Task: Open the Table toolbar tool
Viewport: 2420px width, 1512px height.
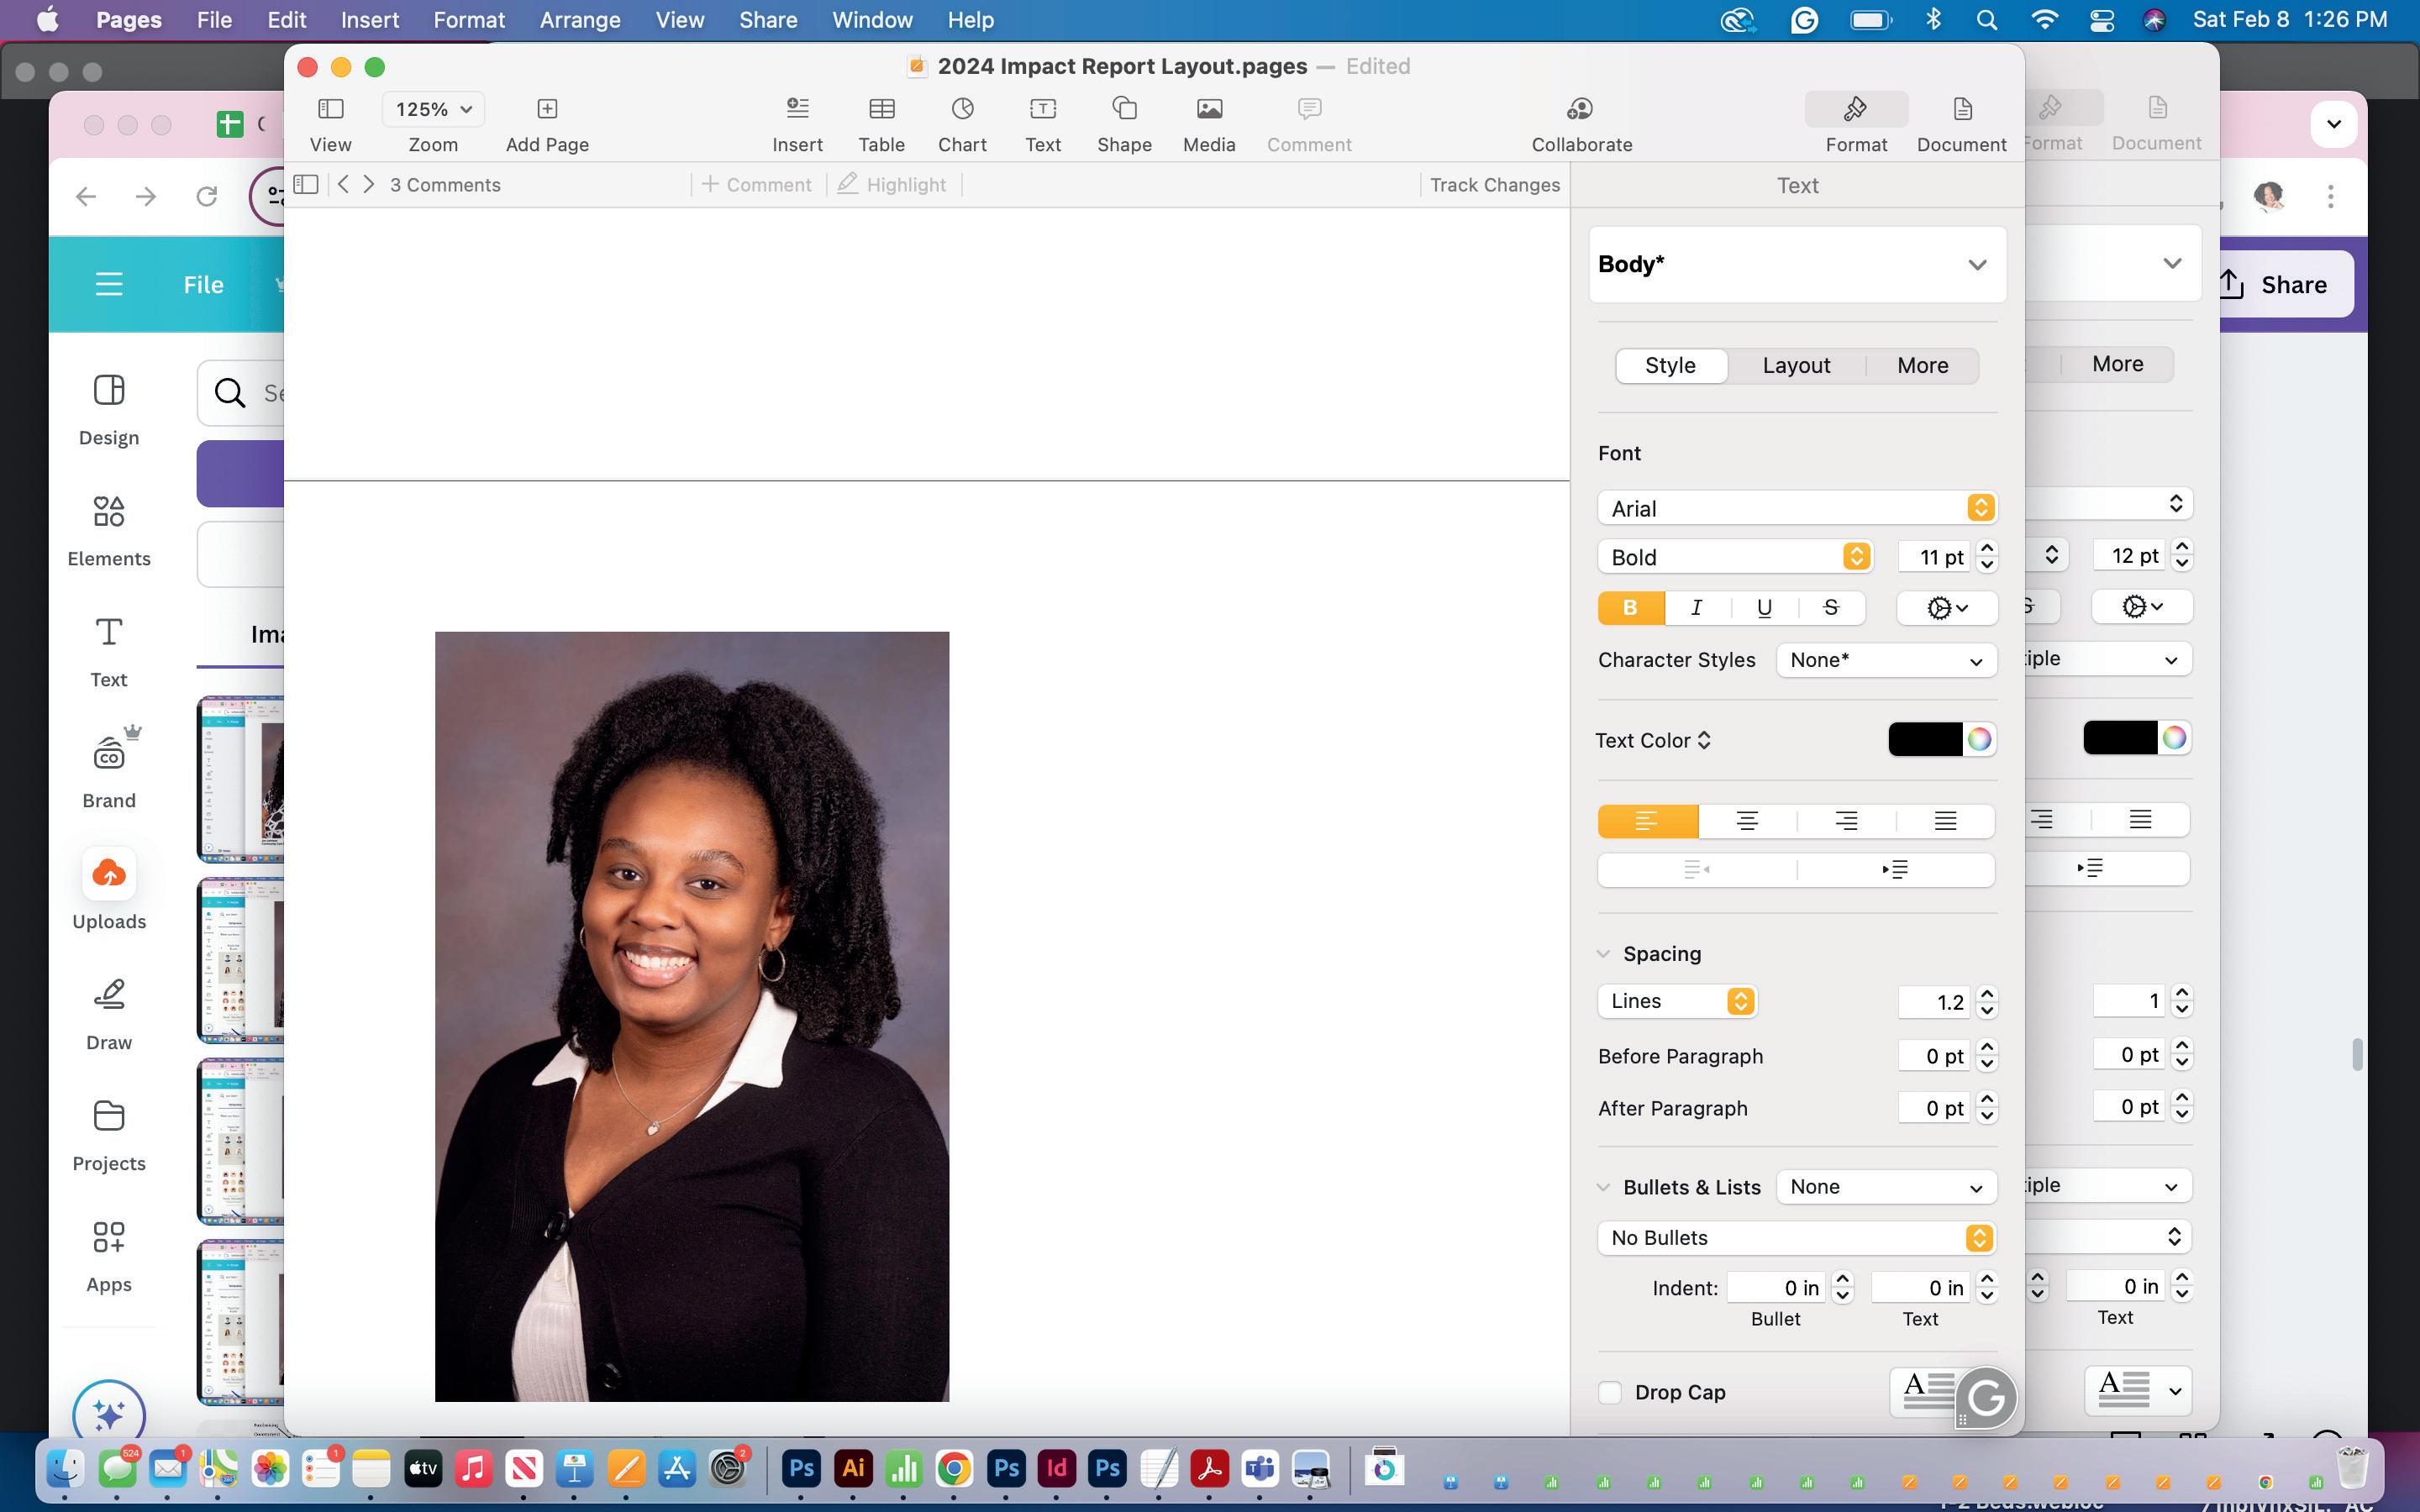Action: (881, 109)
